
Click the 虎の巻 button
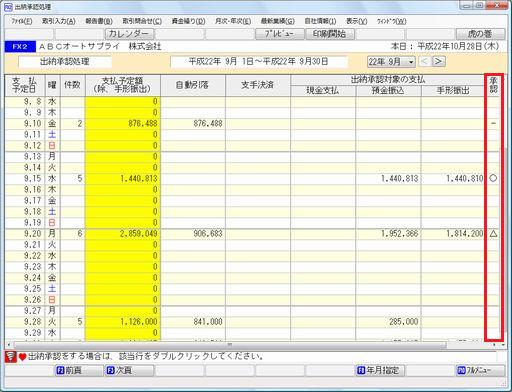(x=480, y=34)
